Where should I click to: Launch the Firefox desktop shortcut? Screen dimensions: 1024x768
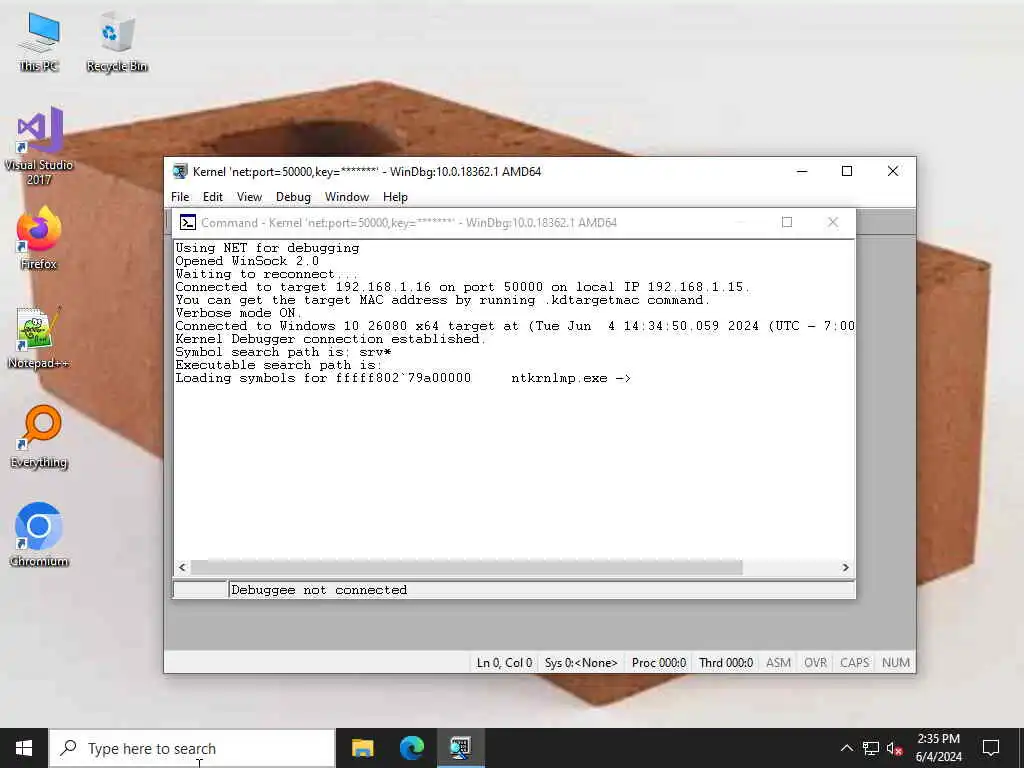(x=39, y=238)
